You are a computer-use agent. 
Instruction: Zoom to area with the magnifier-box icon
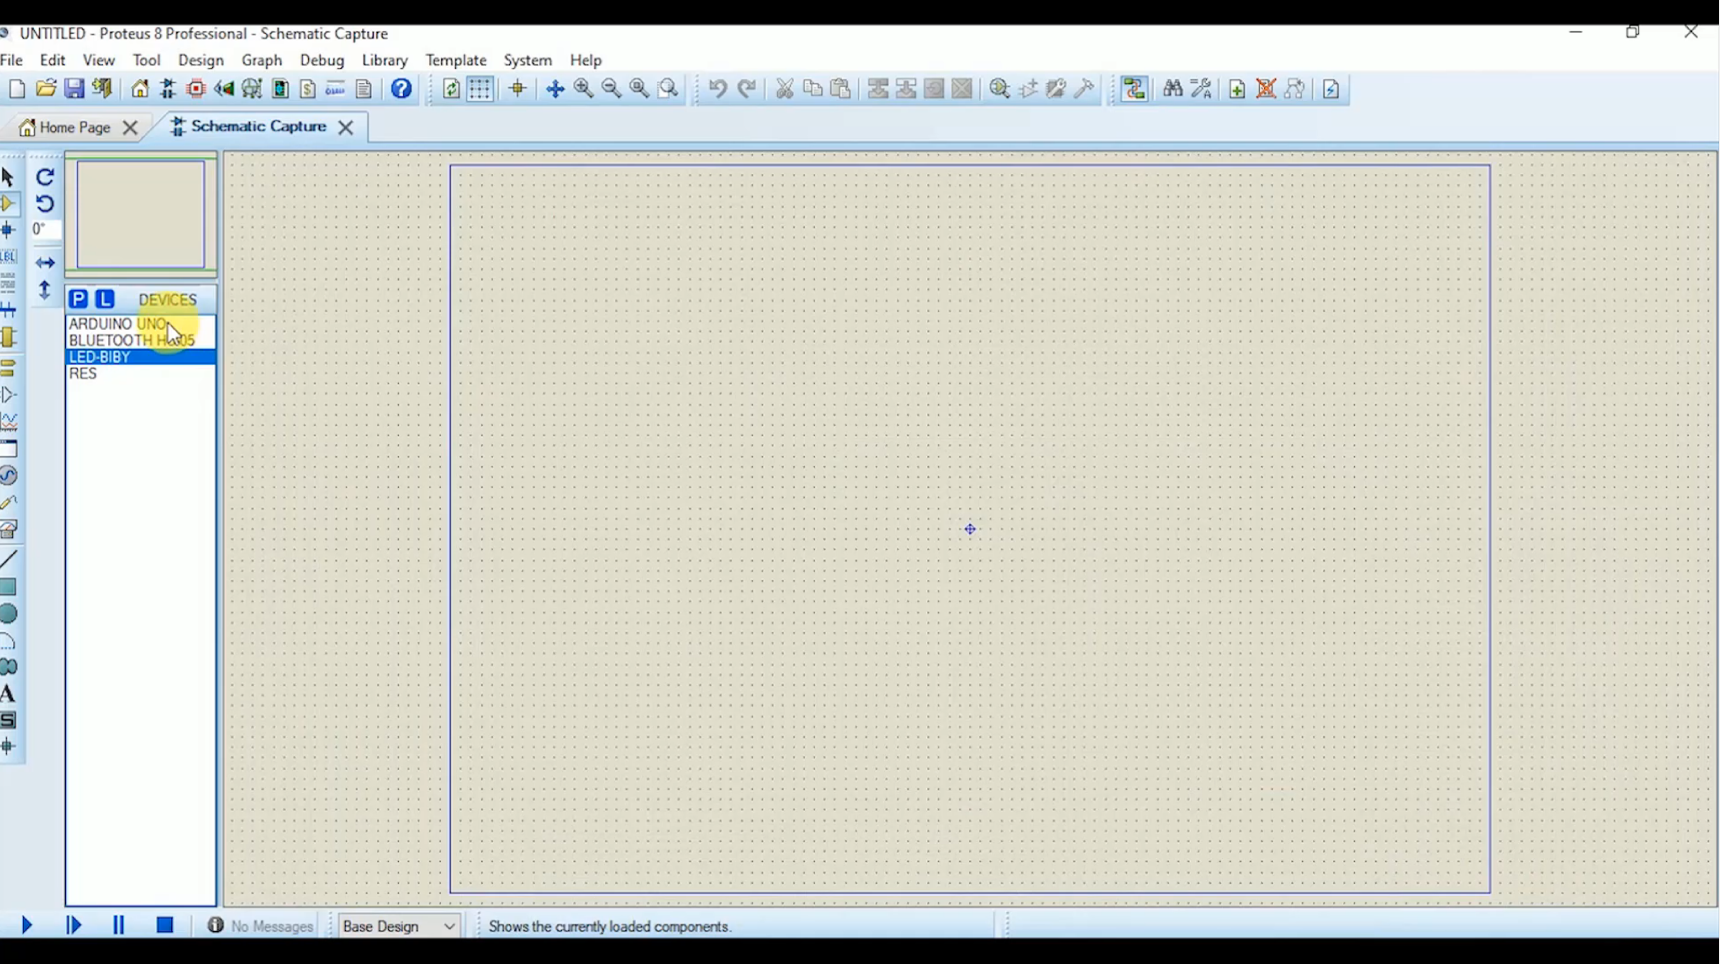[669, 89]
